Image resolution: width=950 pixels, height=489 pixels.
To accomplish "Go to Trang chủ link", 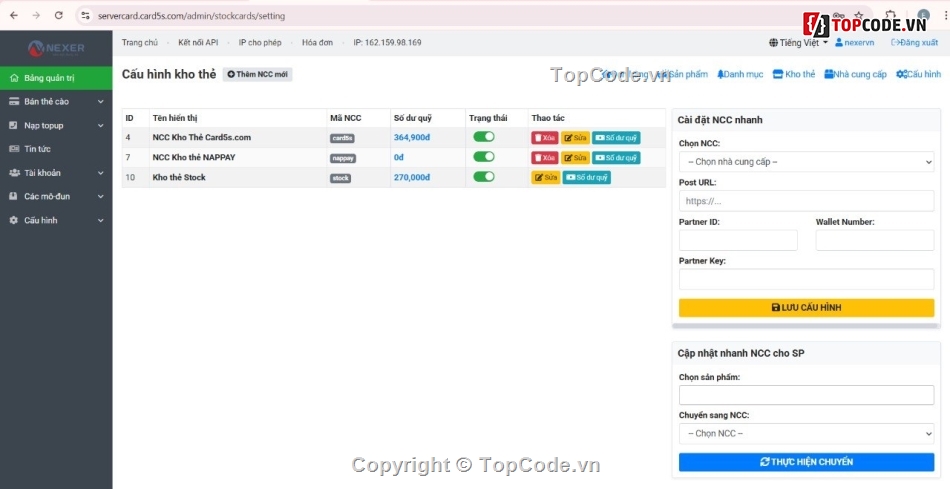I will tap(139, 42).
